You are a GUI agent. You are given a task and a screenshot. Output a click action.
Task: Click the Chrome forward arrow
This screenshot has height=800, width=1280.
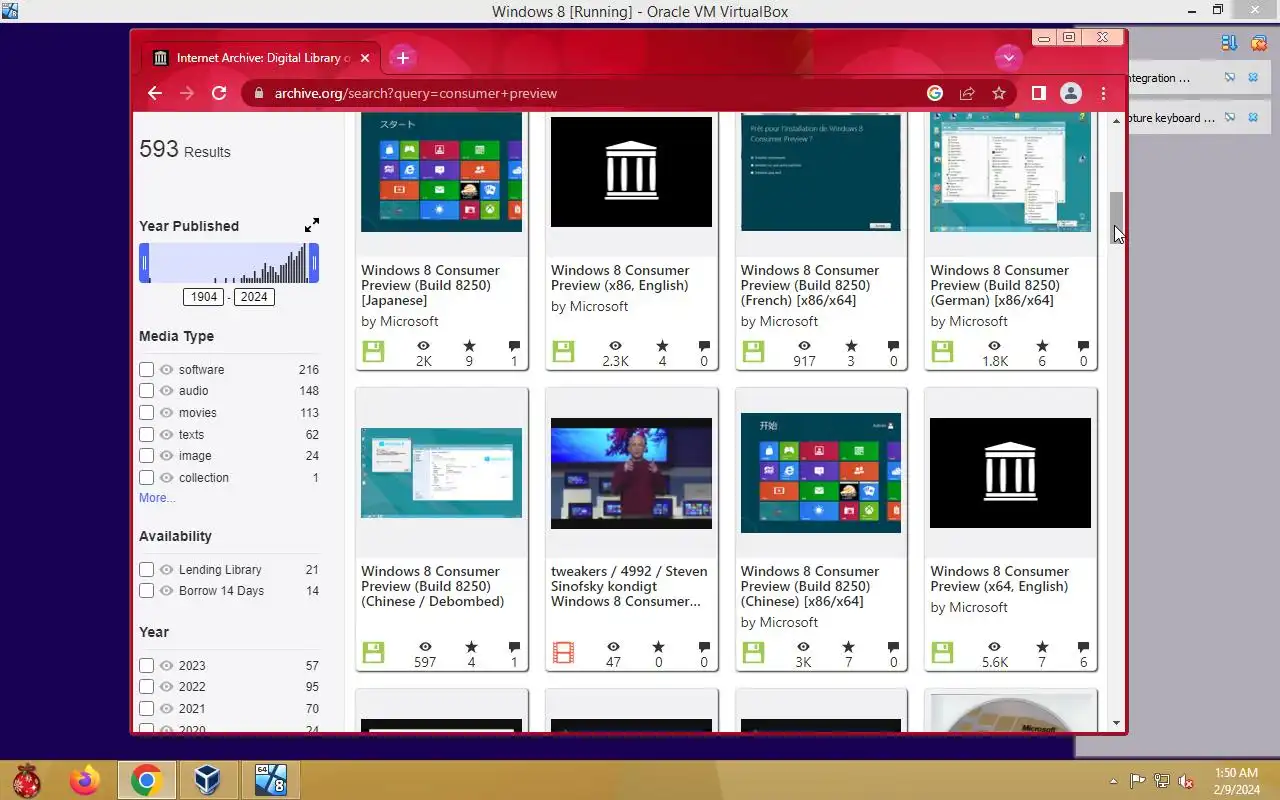(187, 93)
